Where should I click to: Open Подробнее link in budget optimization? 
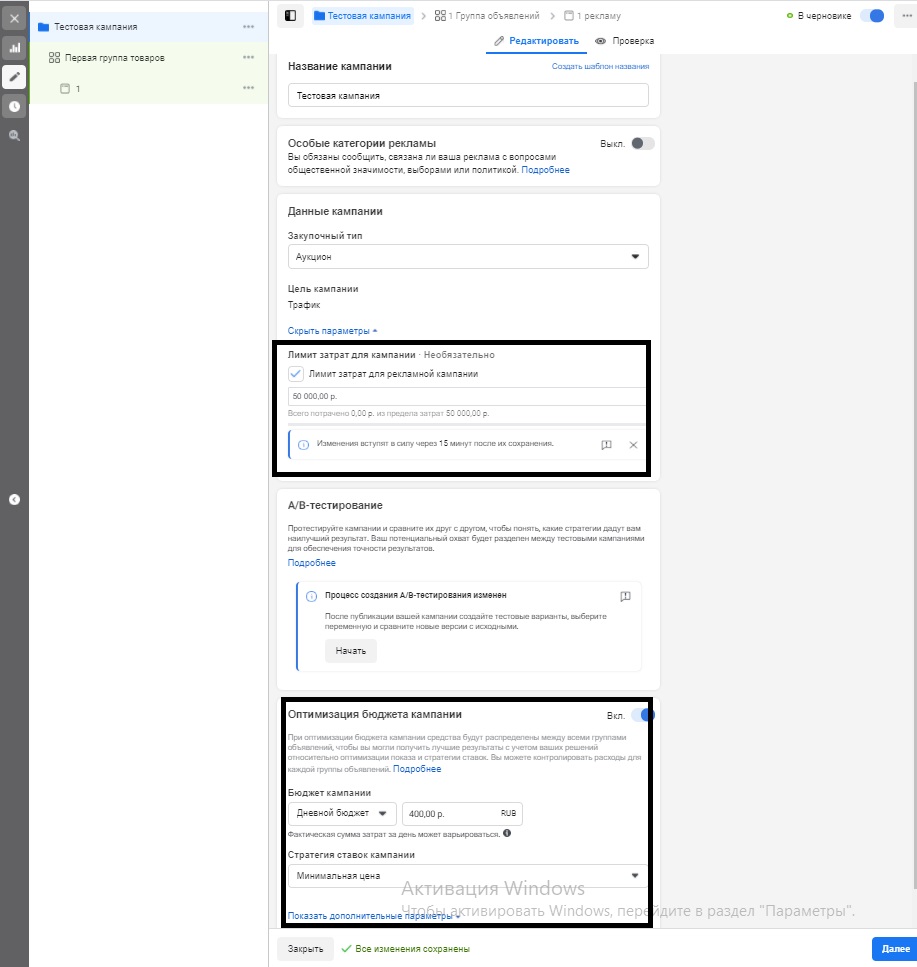point(417,769)
